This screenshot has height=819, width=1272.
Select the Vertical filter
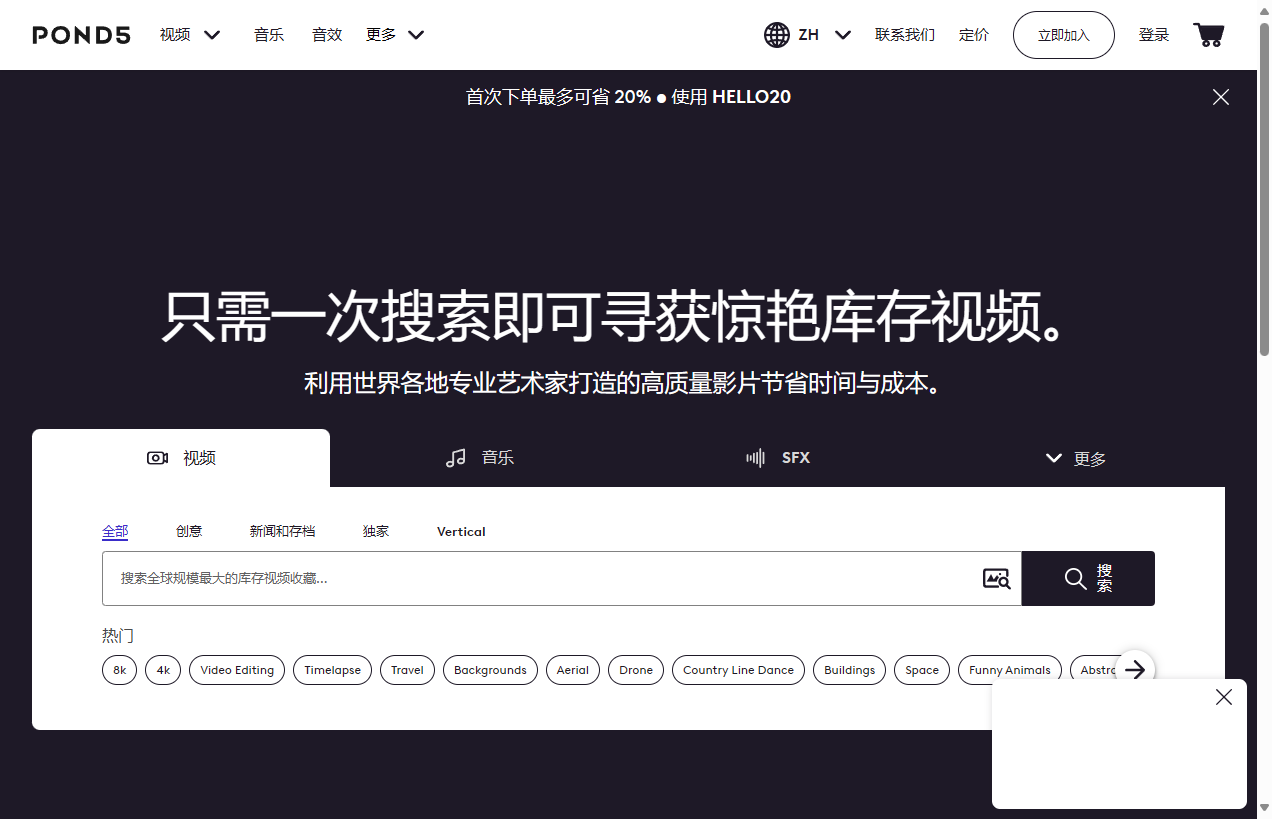coord(461,531)
